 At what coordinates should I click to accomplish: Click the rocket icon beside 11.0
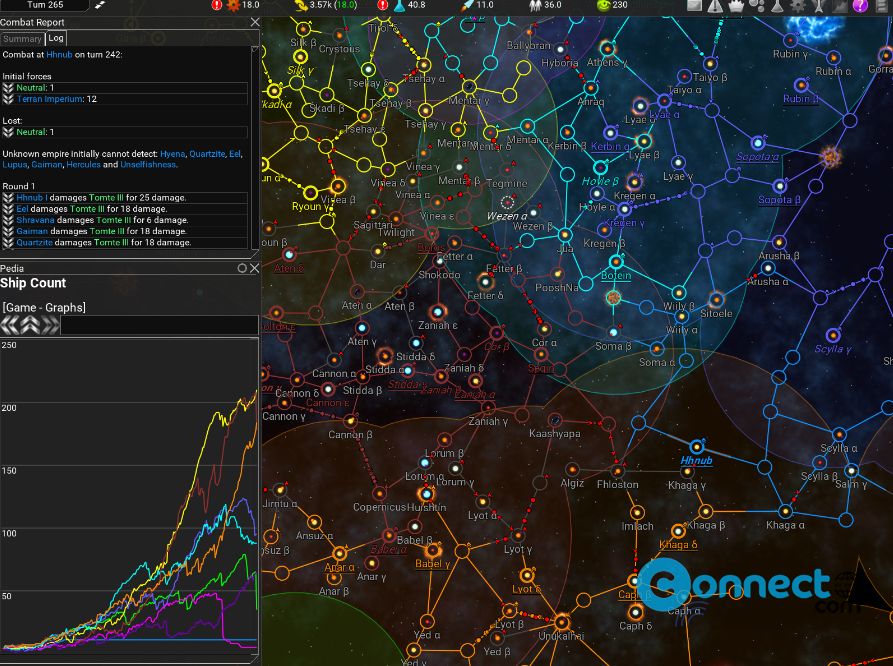(468, 5)
